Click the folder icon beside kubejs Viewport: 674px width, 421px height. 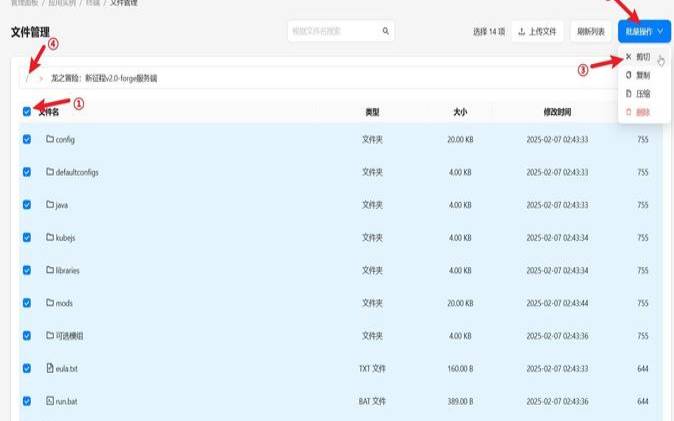[49, 237]
